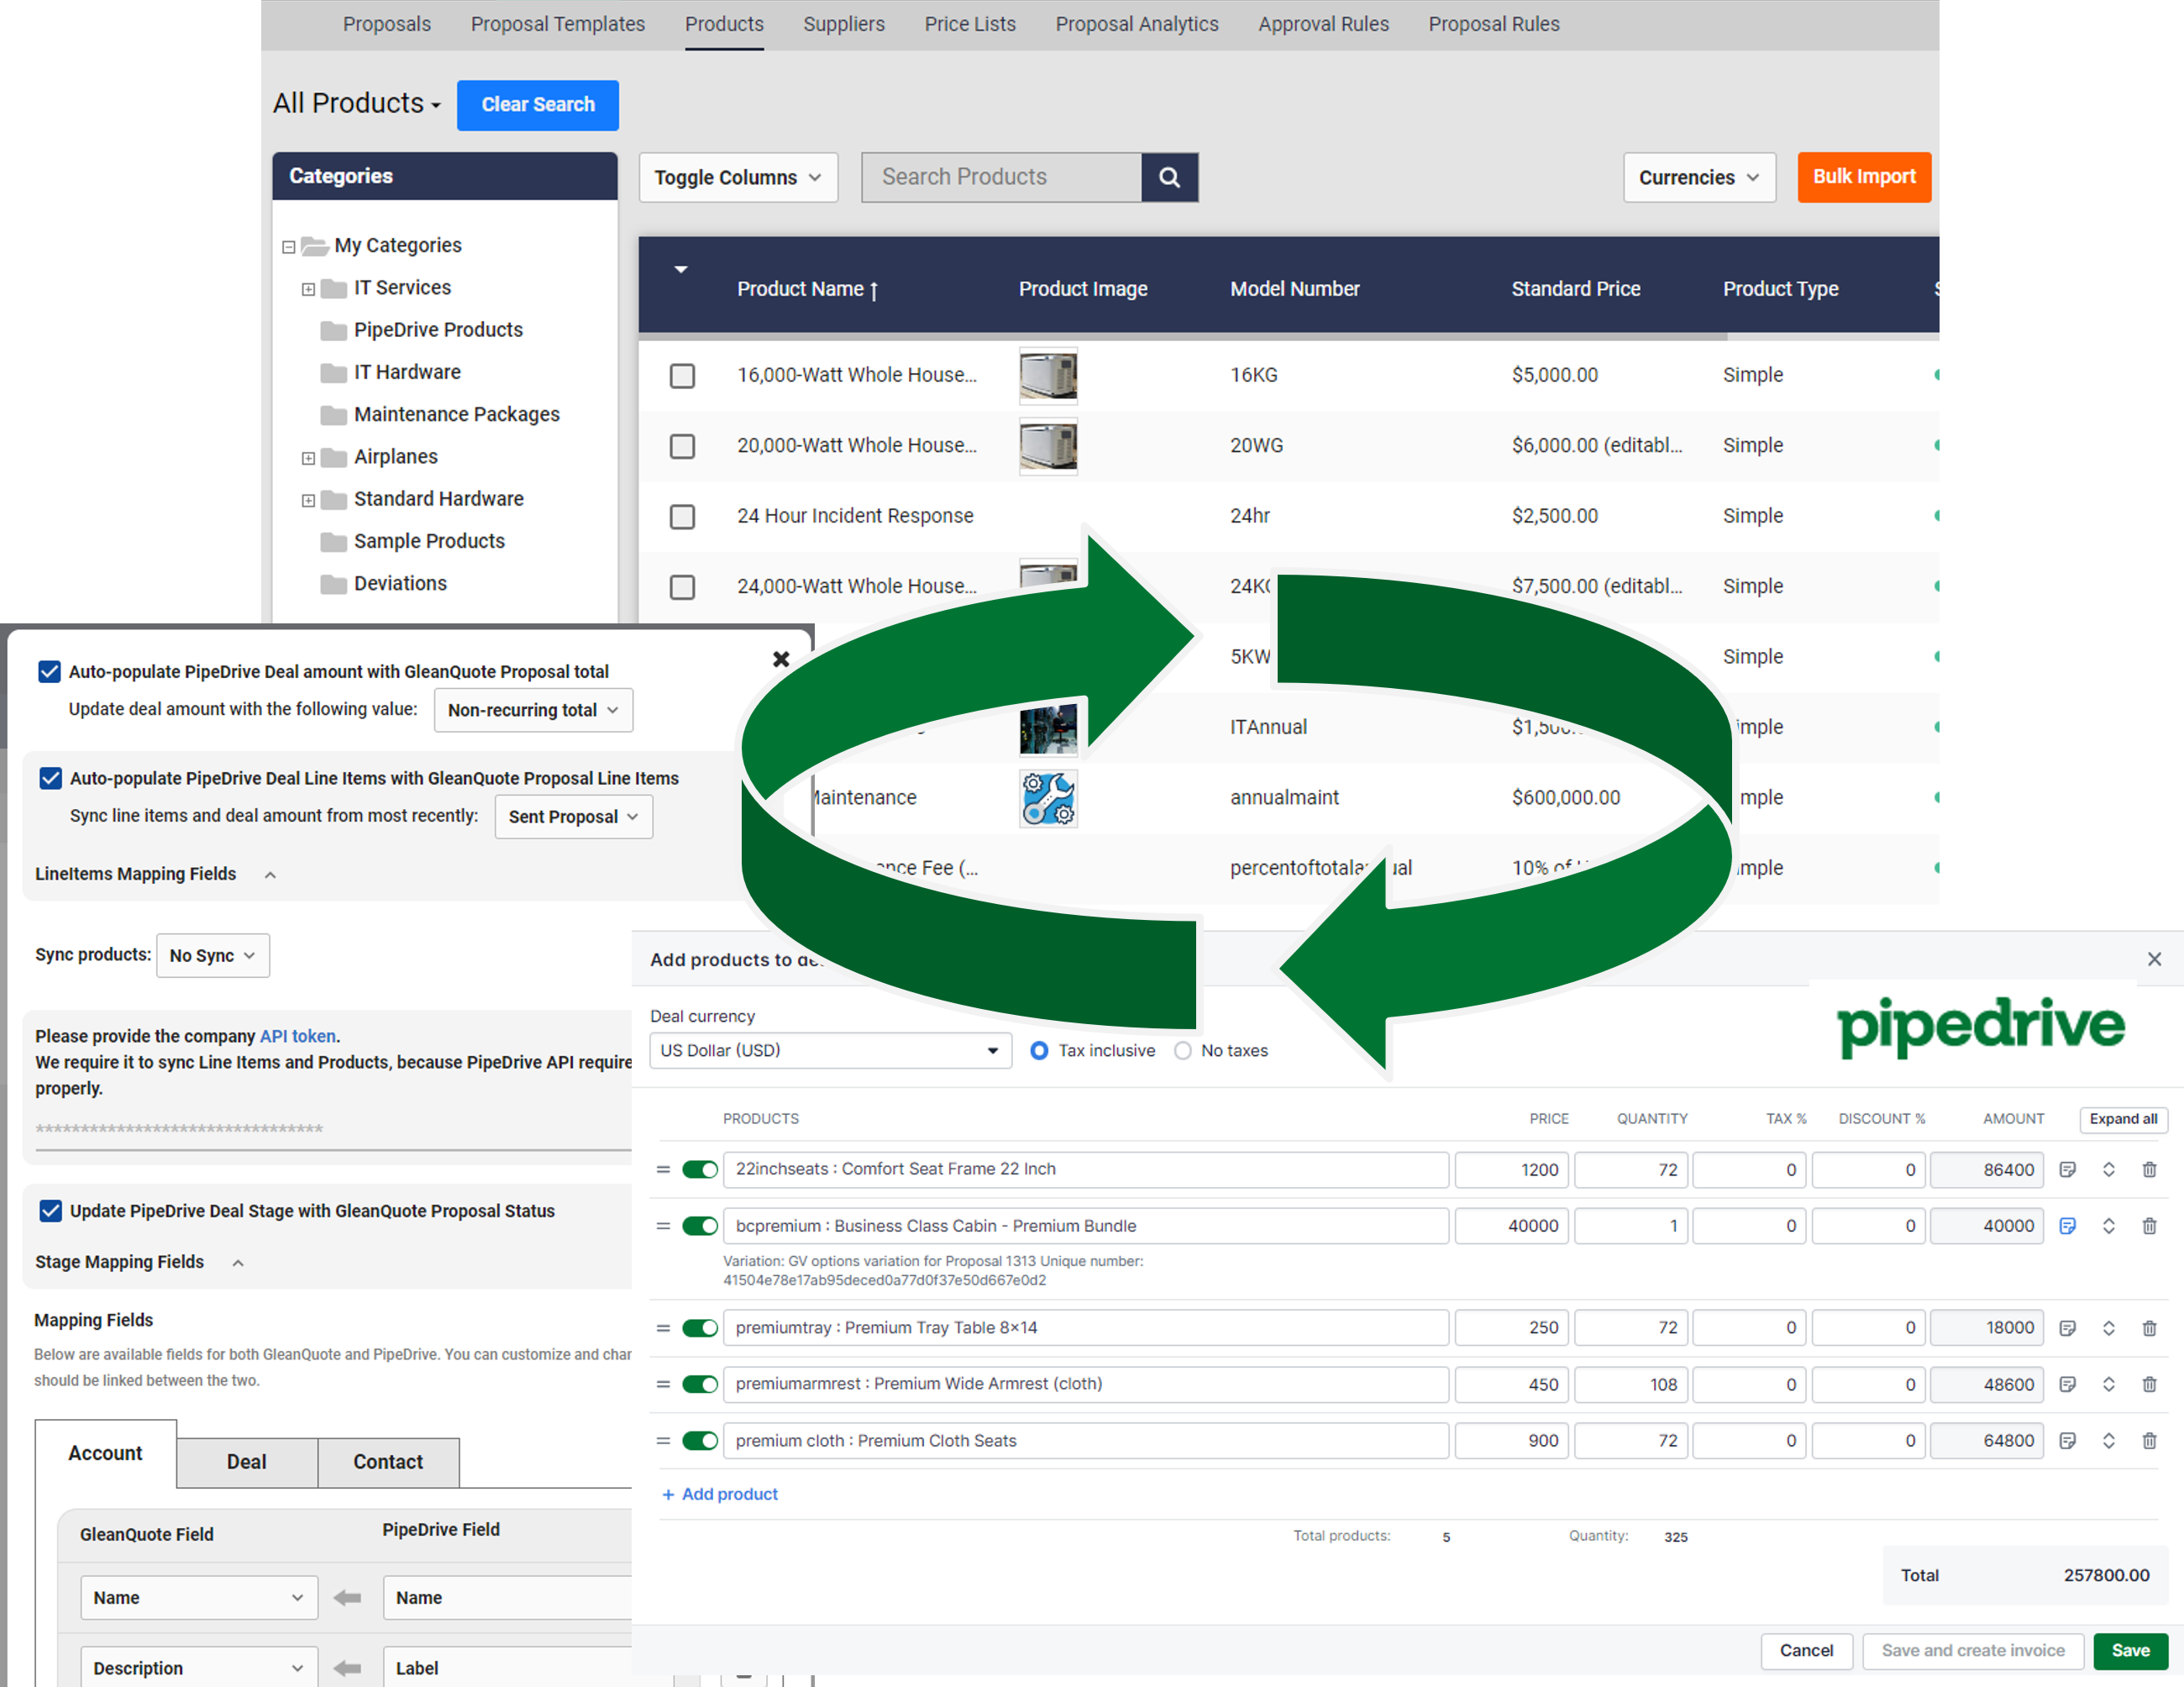Click reorder arrows on the Premium Wide Armrest row
This screenshot has width=2184, height=1687.
[x=2110, y=1384]
